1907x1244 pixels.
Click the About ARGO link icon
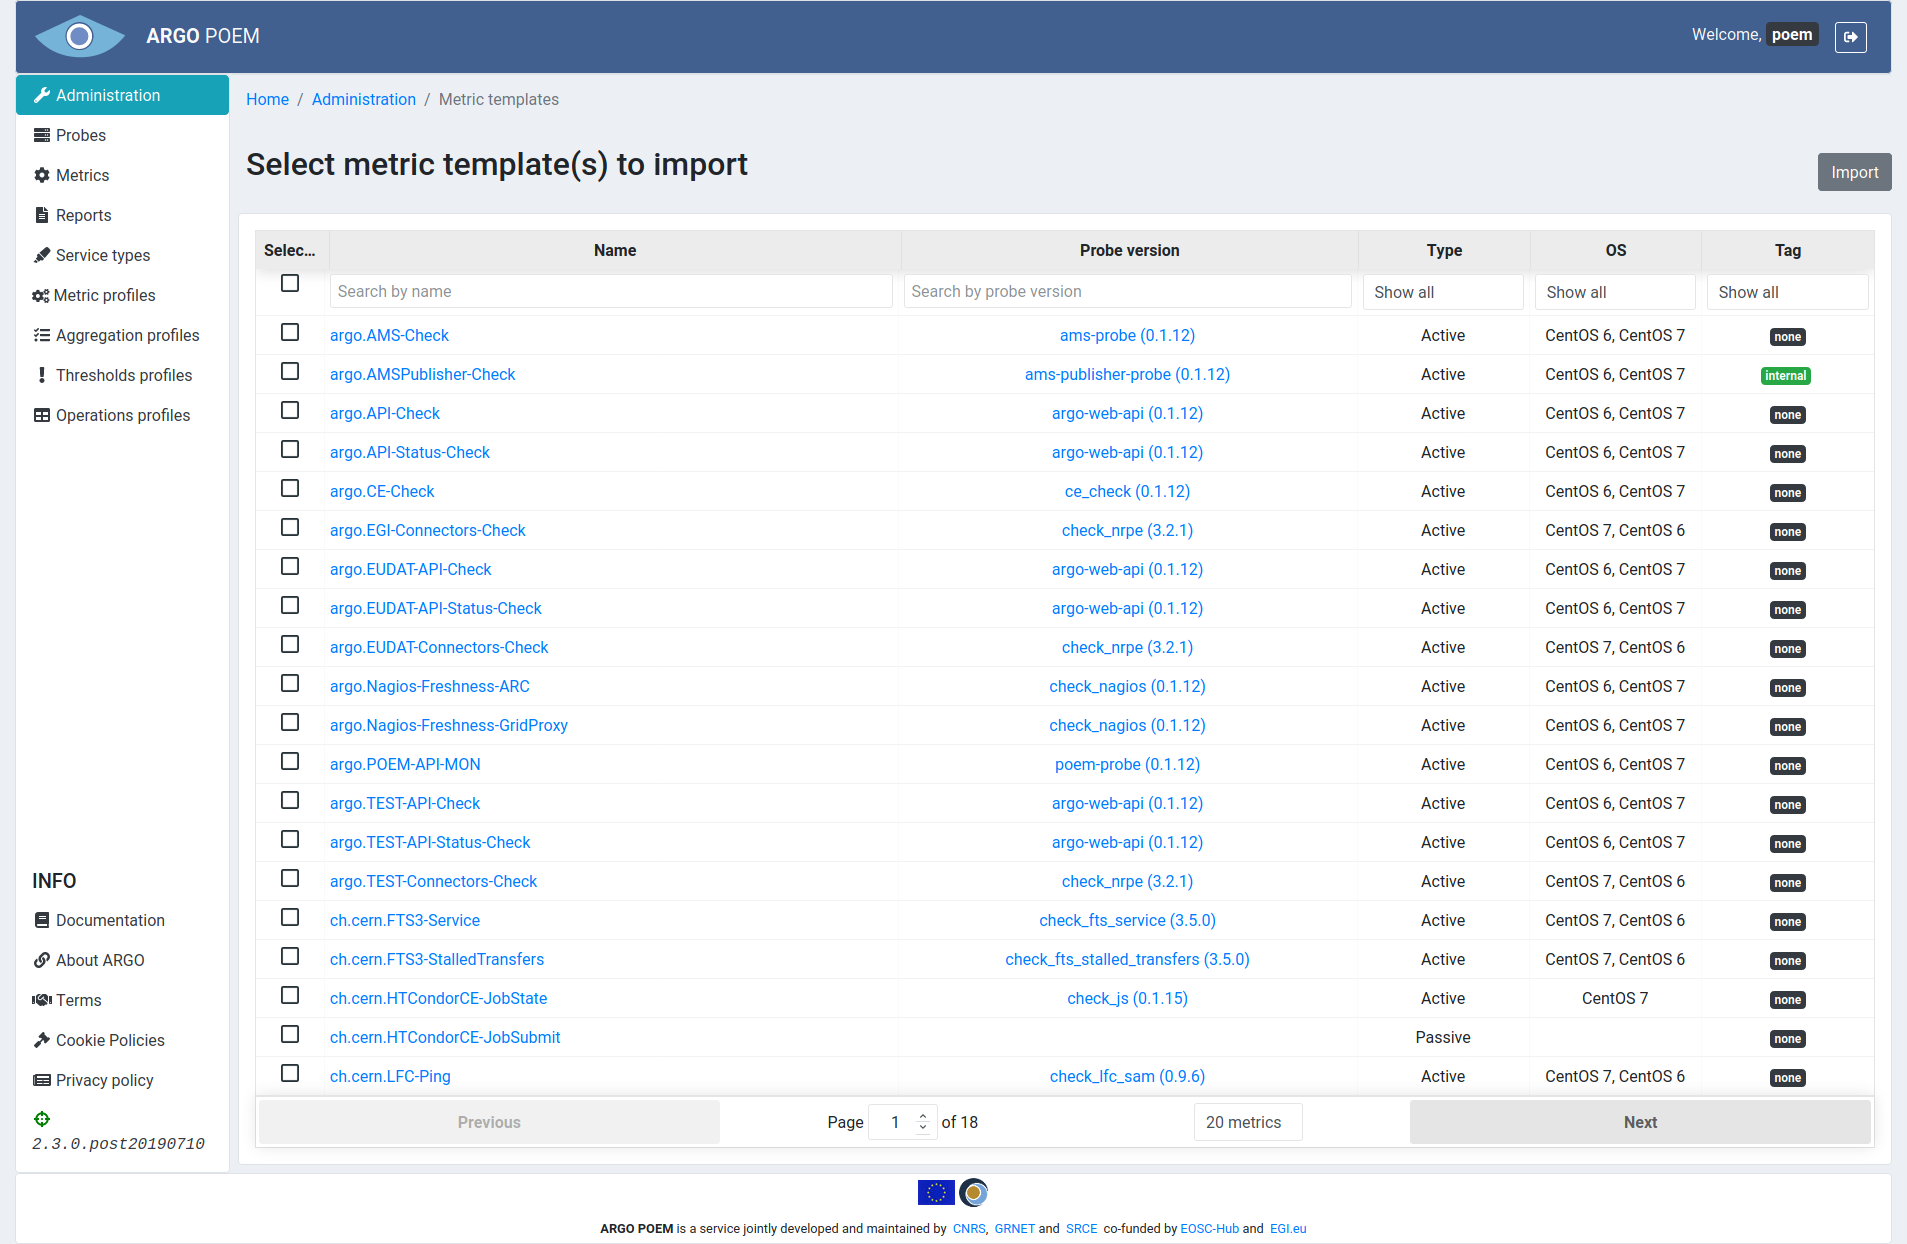tap(42, 960)
